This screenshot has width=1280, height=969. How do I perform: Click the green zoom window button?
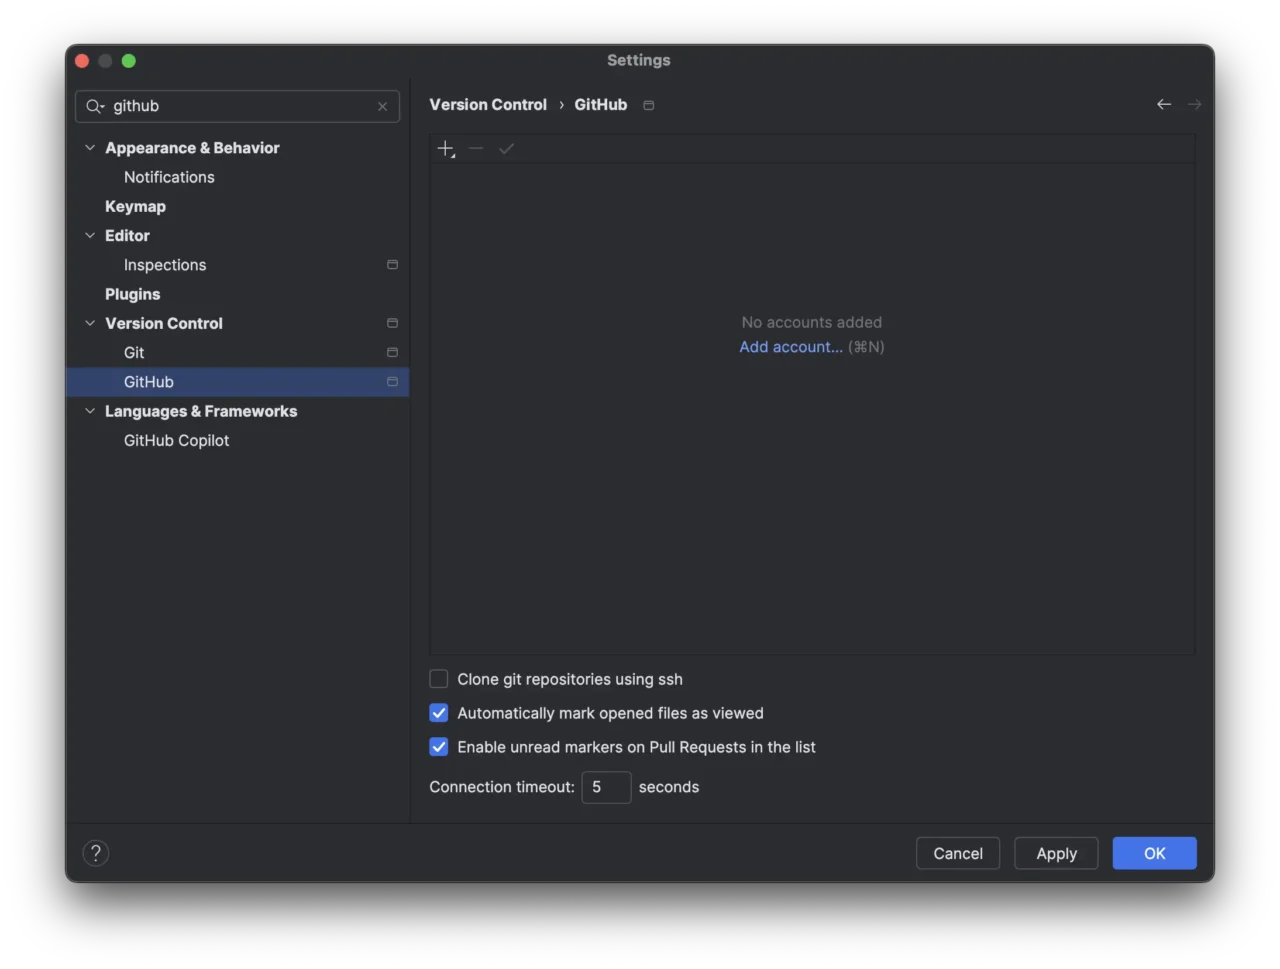coord(129,61)
